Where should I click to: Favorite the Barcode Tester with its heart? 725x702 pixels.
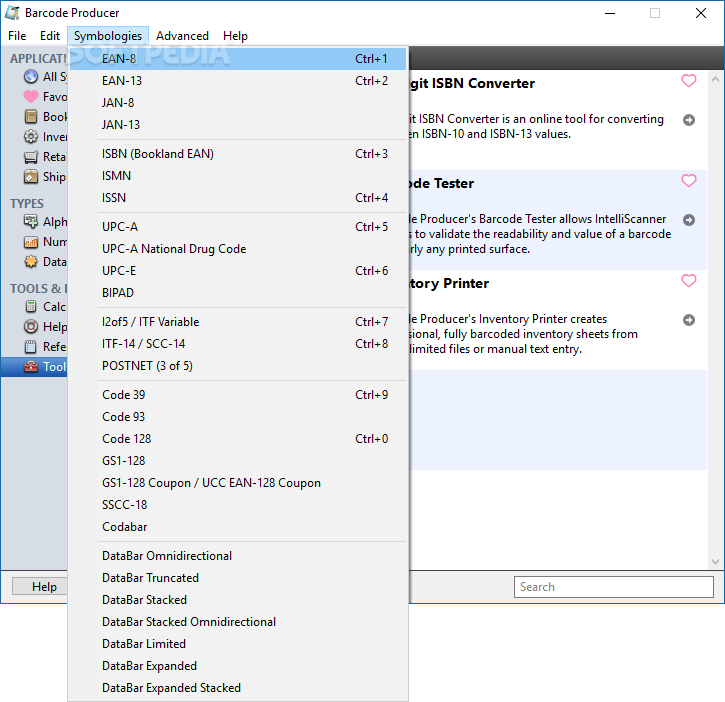(688, 180)
